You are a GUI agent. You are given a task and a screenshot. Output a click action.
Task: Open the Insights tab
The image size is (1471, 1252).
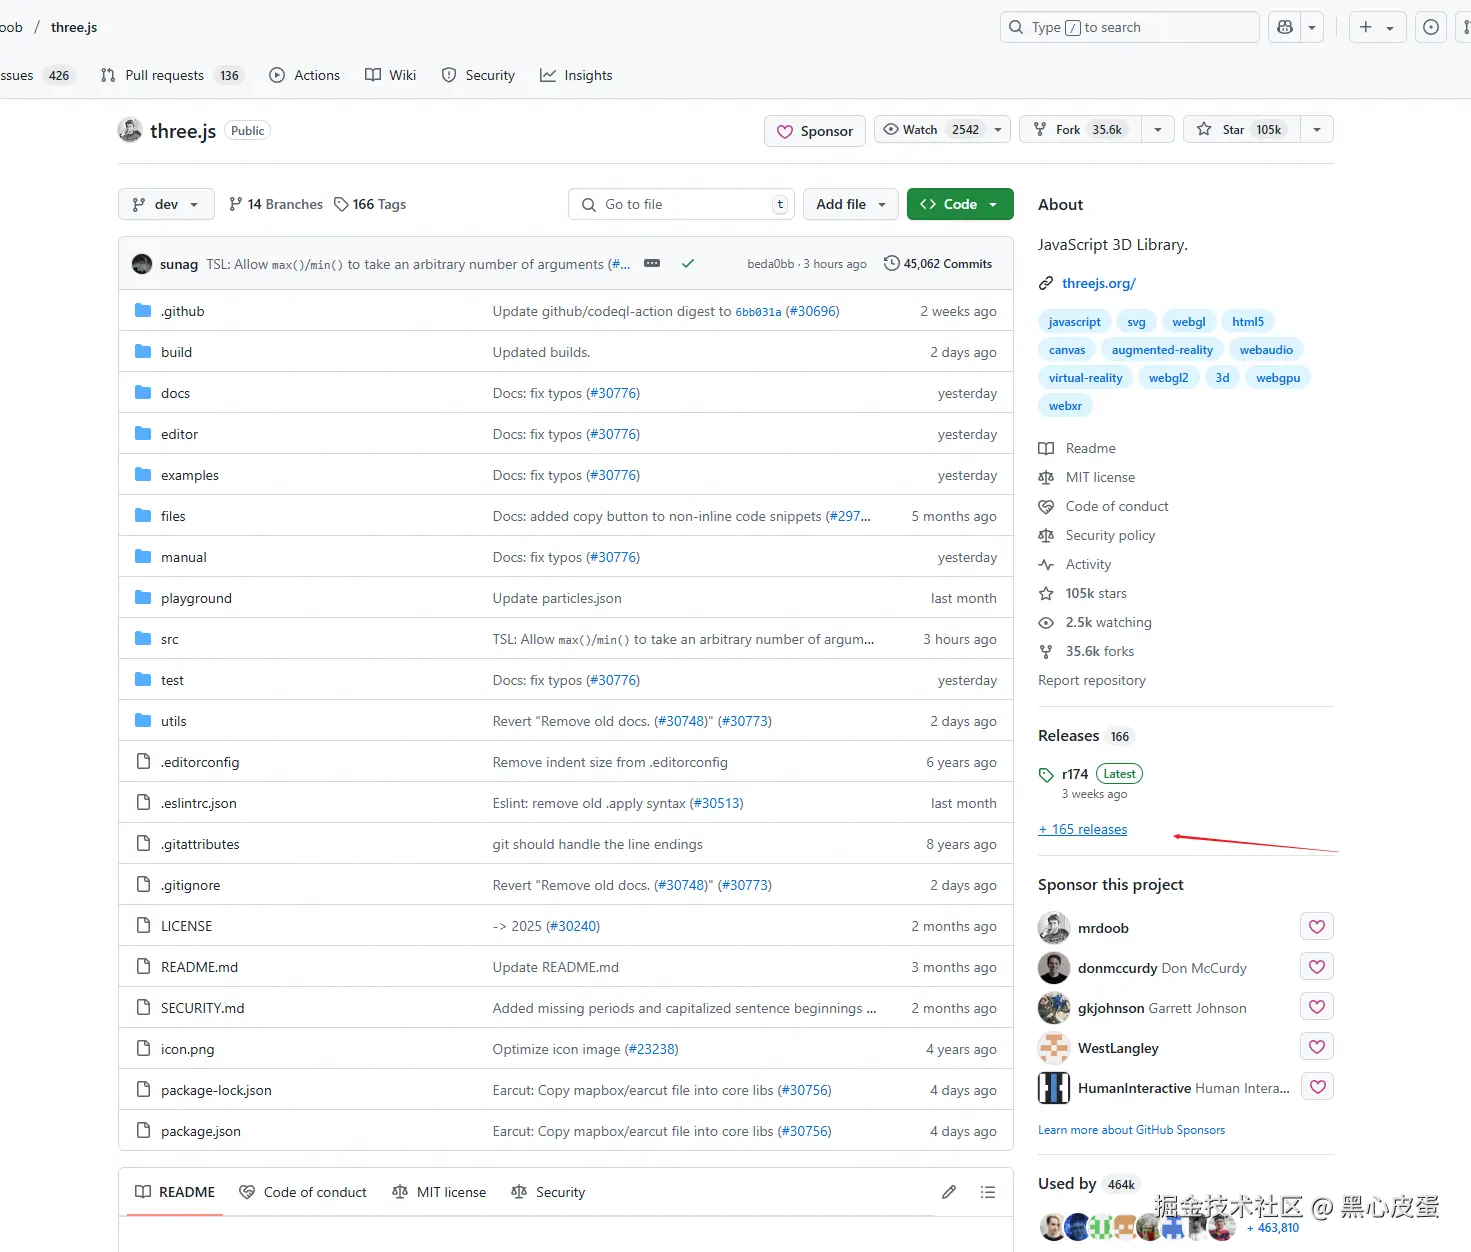576,75
